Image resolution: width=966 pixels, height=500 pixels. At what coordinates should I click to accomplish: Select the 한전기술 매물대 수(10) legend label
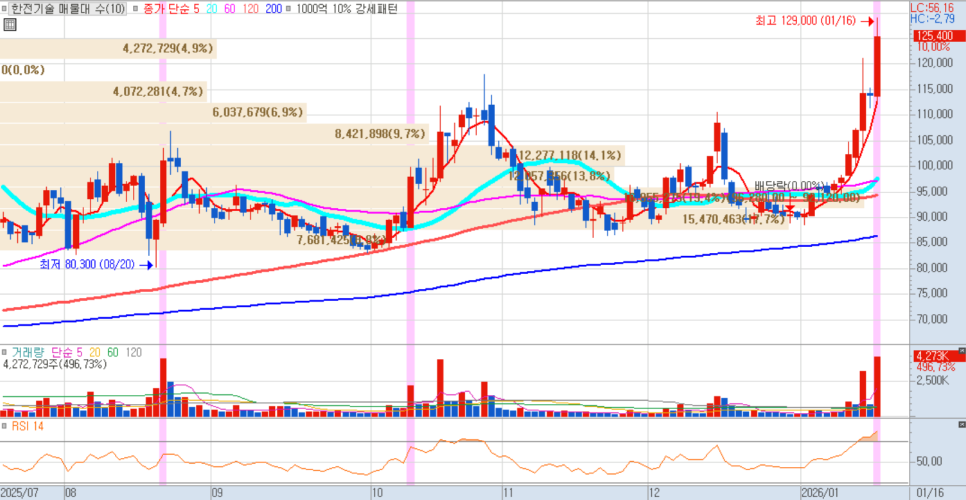click(68, 9)
